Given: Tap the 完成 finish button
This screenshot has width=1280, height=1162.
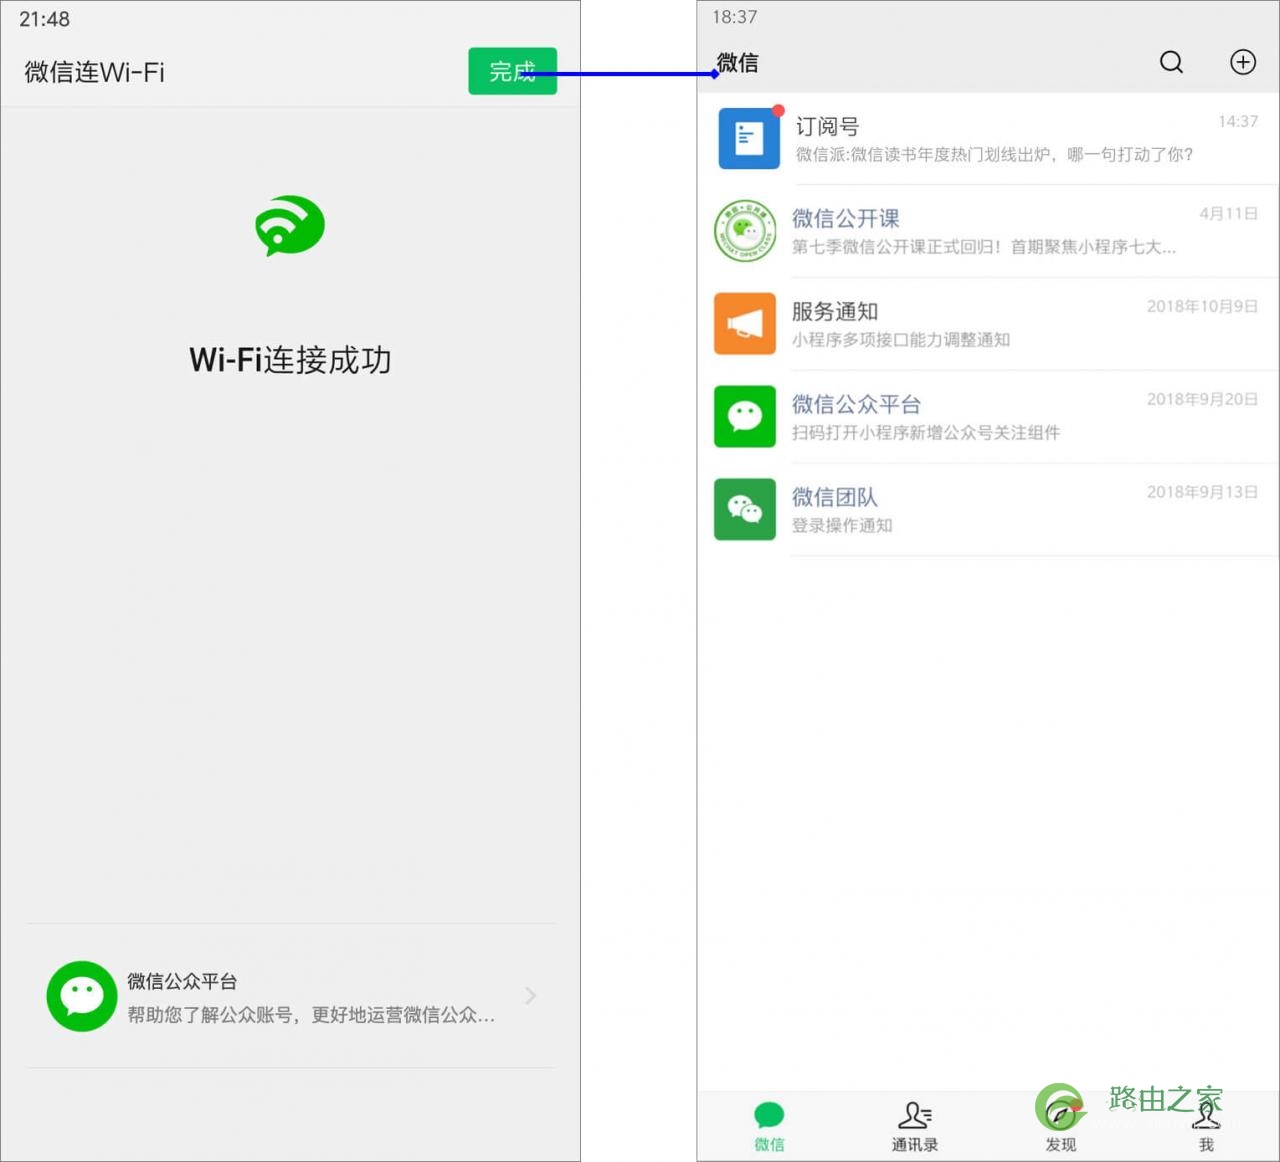Looking at the screenshot, I should click(512, 71).
